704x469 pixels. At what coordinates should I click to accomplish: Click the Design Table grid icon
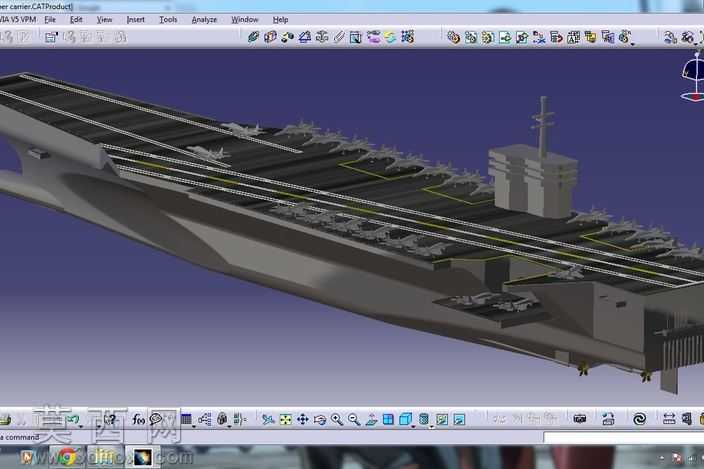[x=186, y=419]
